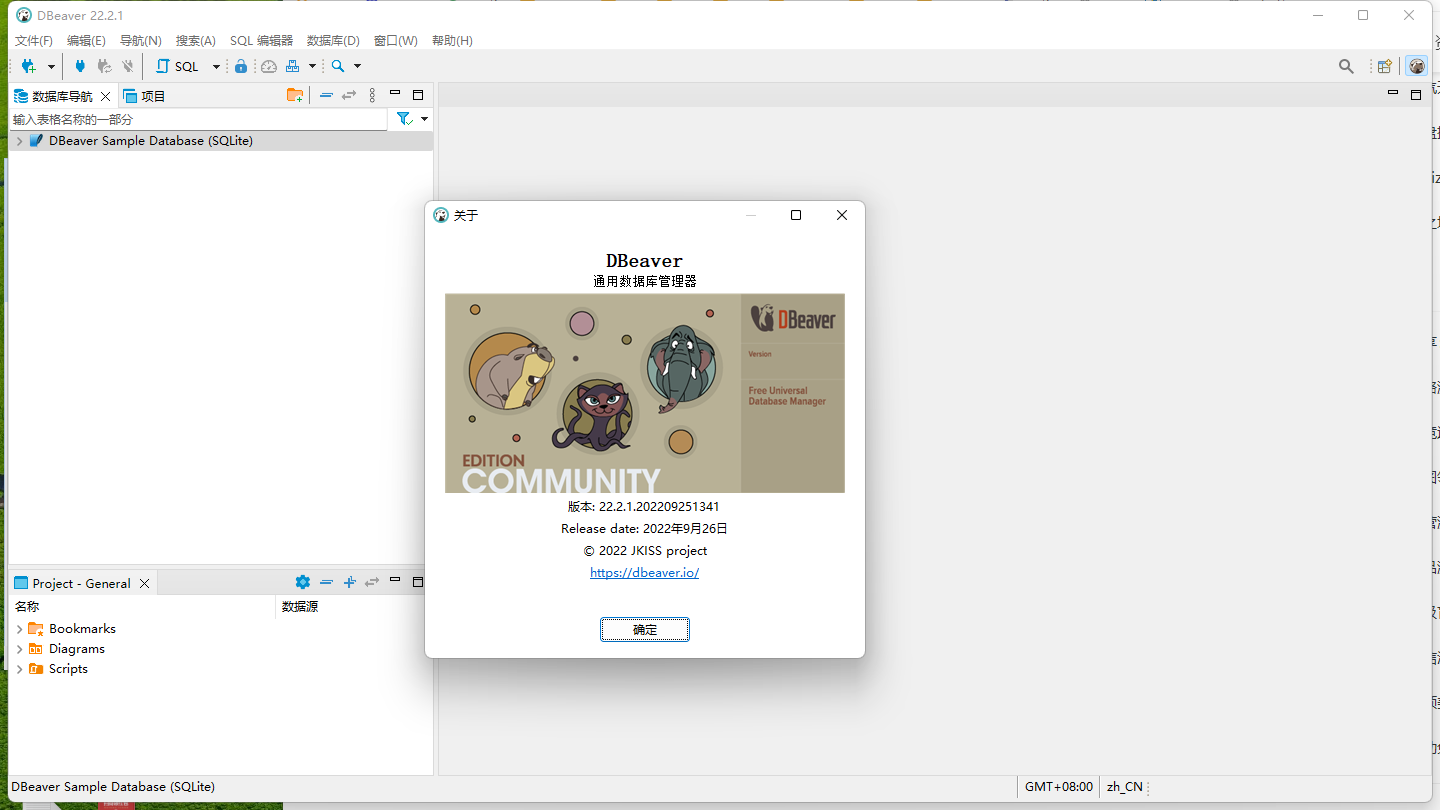1440x810 pixels.
Task: Click the 确定 button in the About dialog
Action: (644, 629)
